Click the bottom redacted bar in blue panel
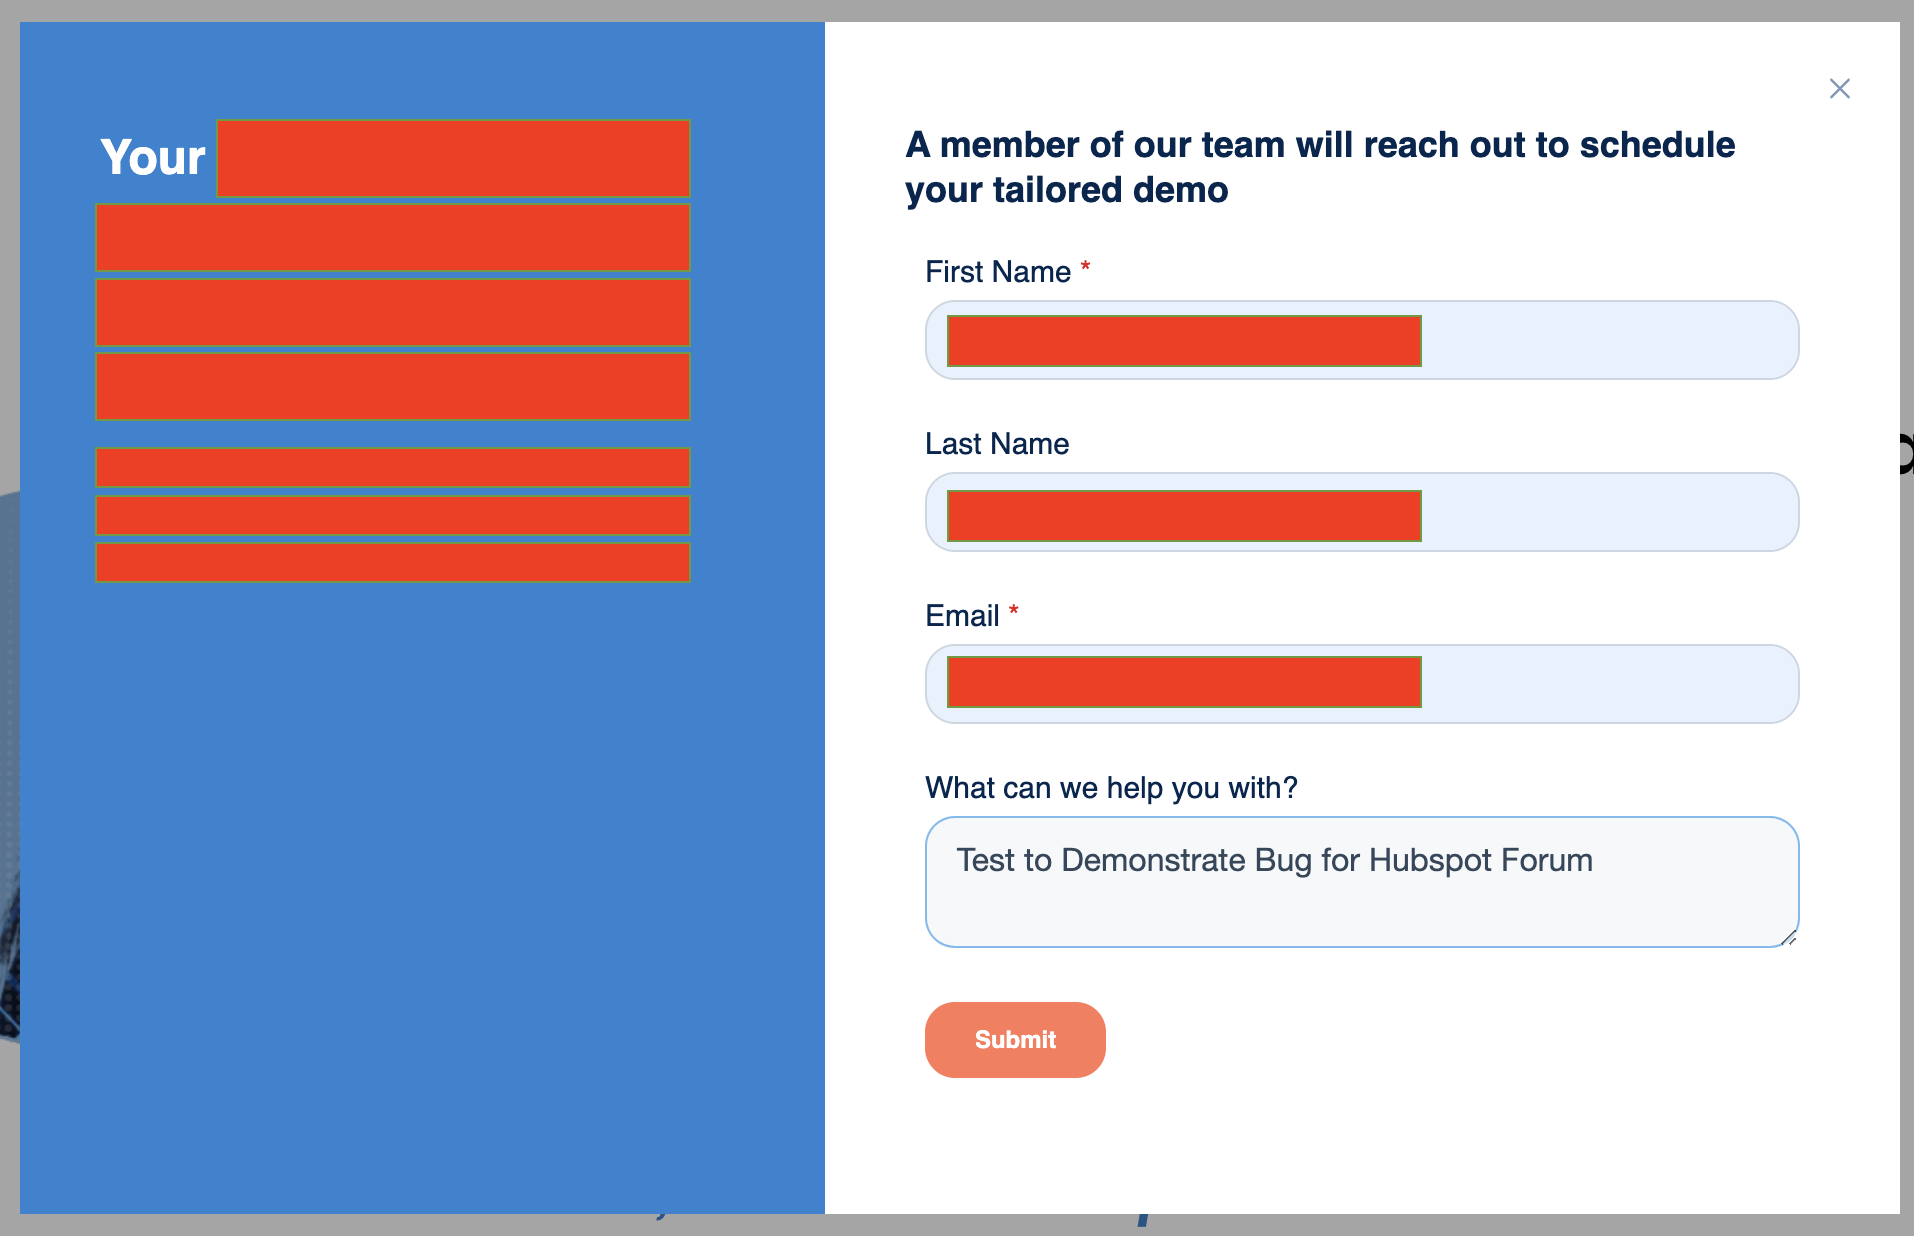The height and width of the screenshot is (1236, 1914). click(392, 563)
